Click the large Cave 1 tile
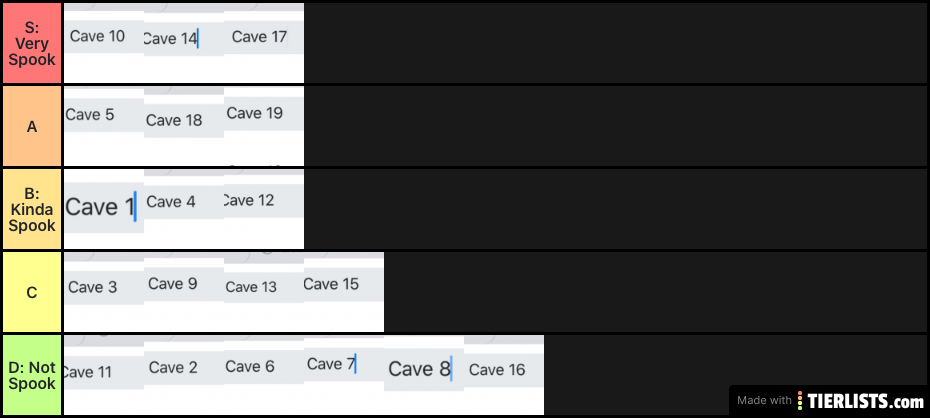Image resolution: width=930 pixels, height=419 pixels. tap(104, 209)
